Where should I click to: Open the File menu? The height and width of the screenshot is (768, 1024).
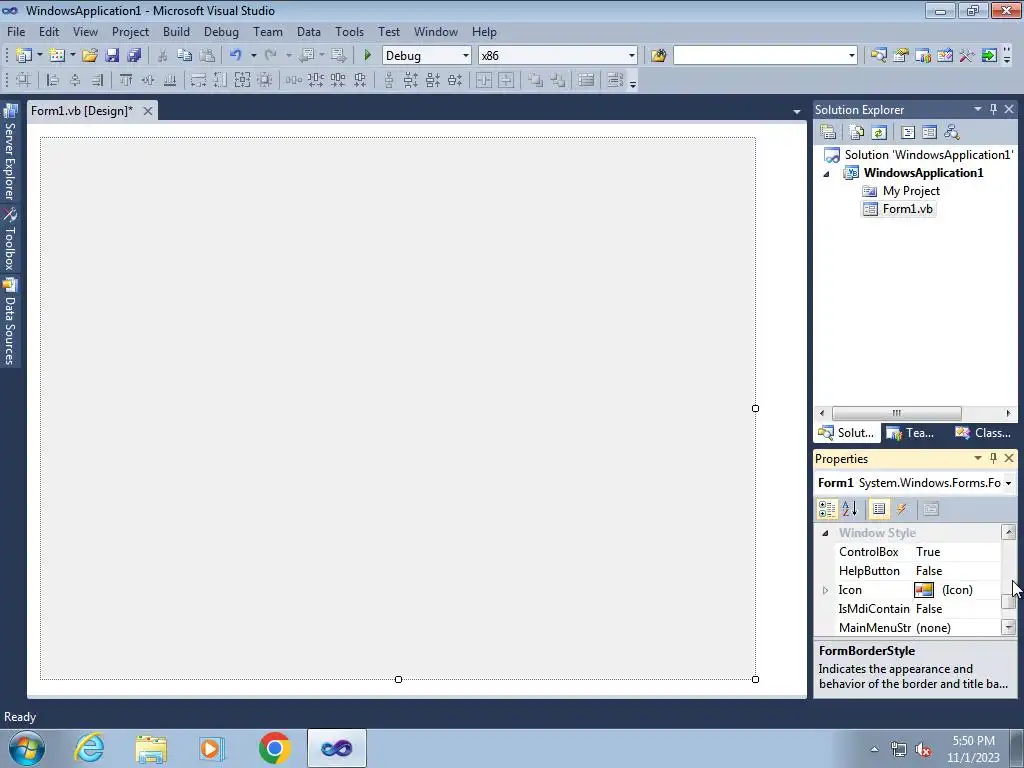point(16,31)
